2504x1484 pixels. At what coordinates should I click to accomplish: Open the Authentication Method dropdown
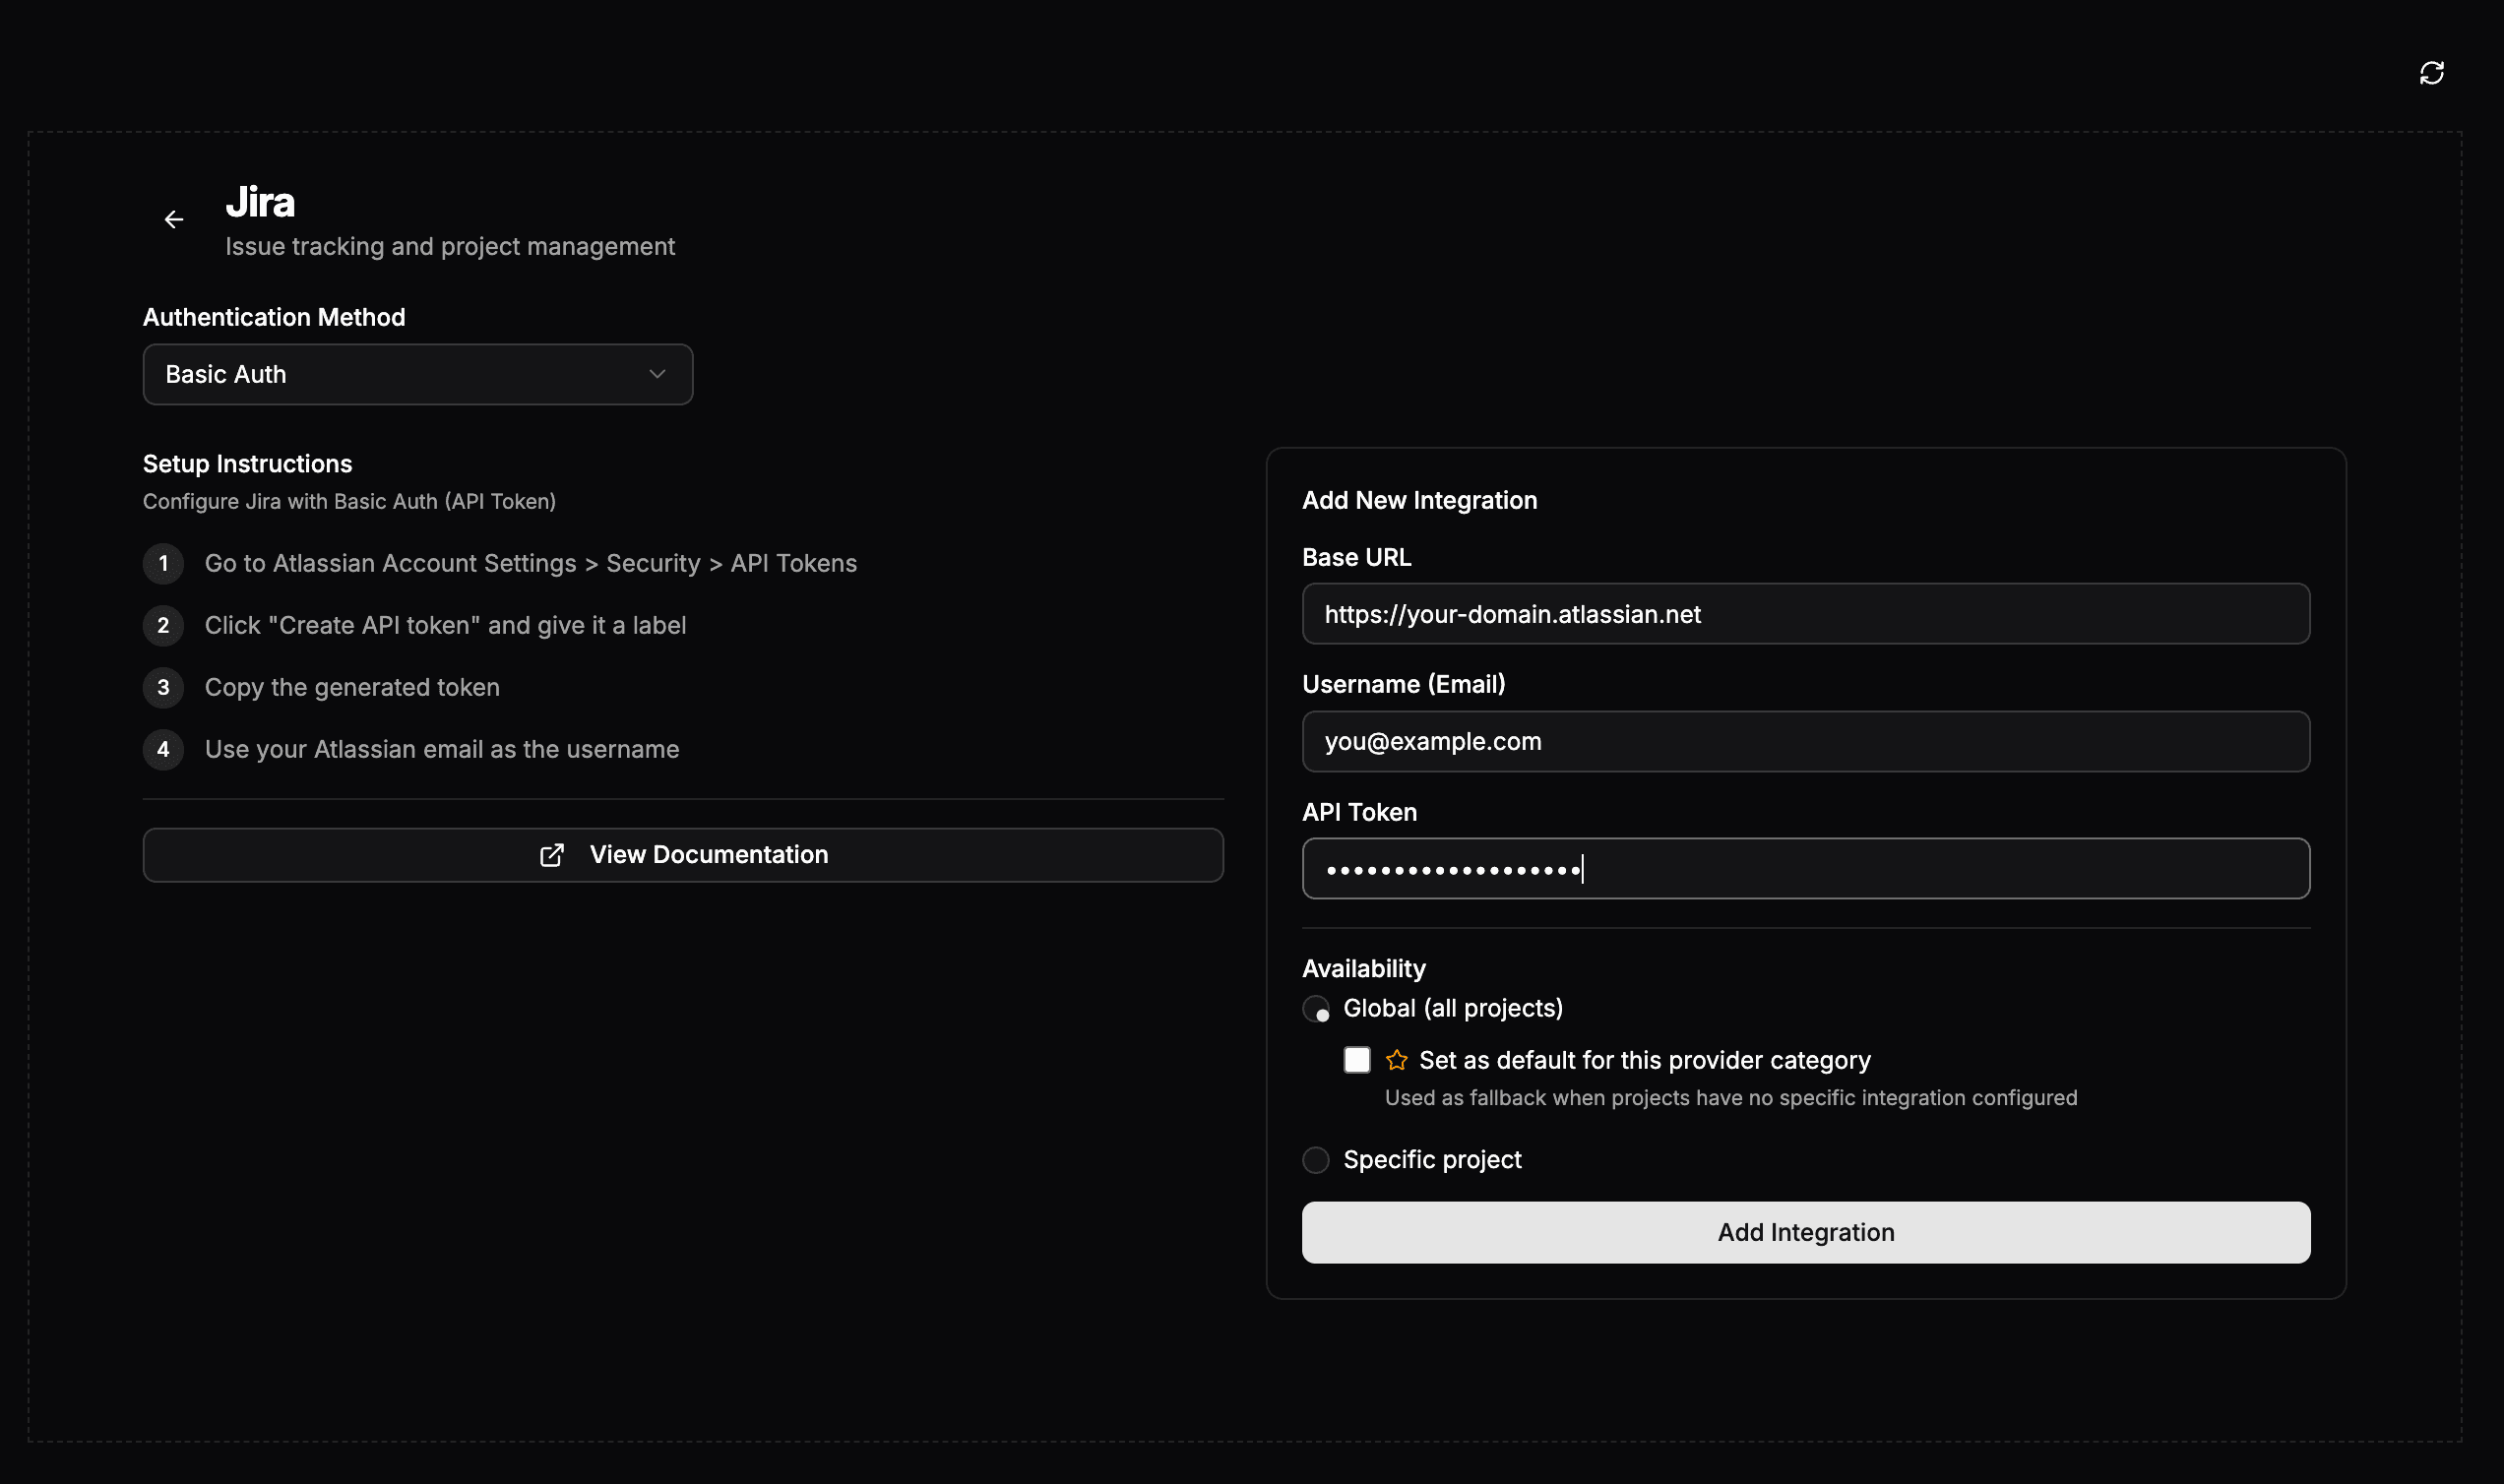tap(418, 374)
